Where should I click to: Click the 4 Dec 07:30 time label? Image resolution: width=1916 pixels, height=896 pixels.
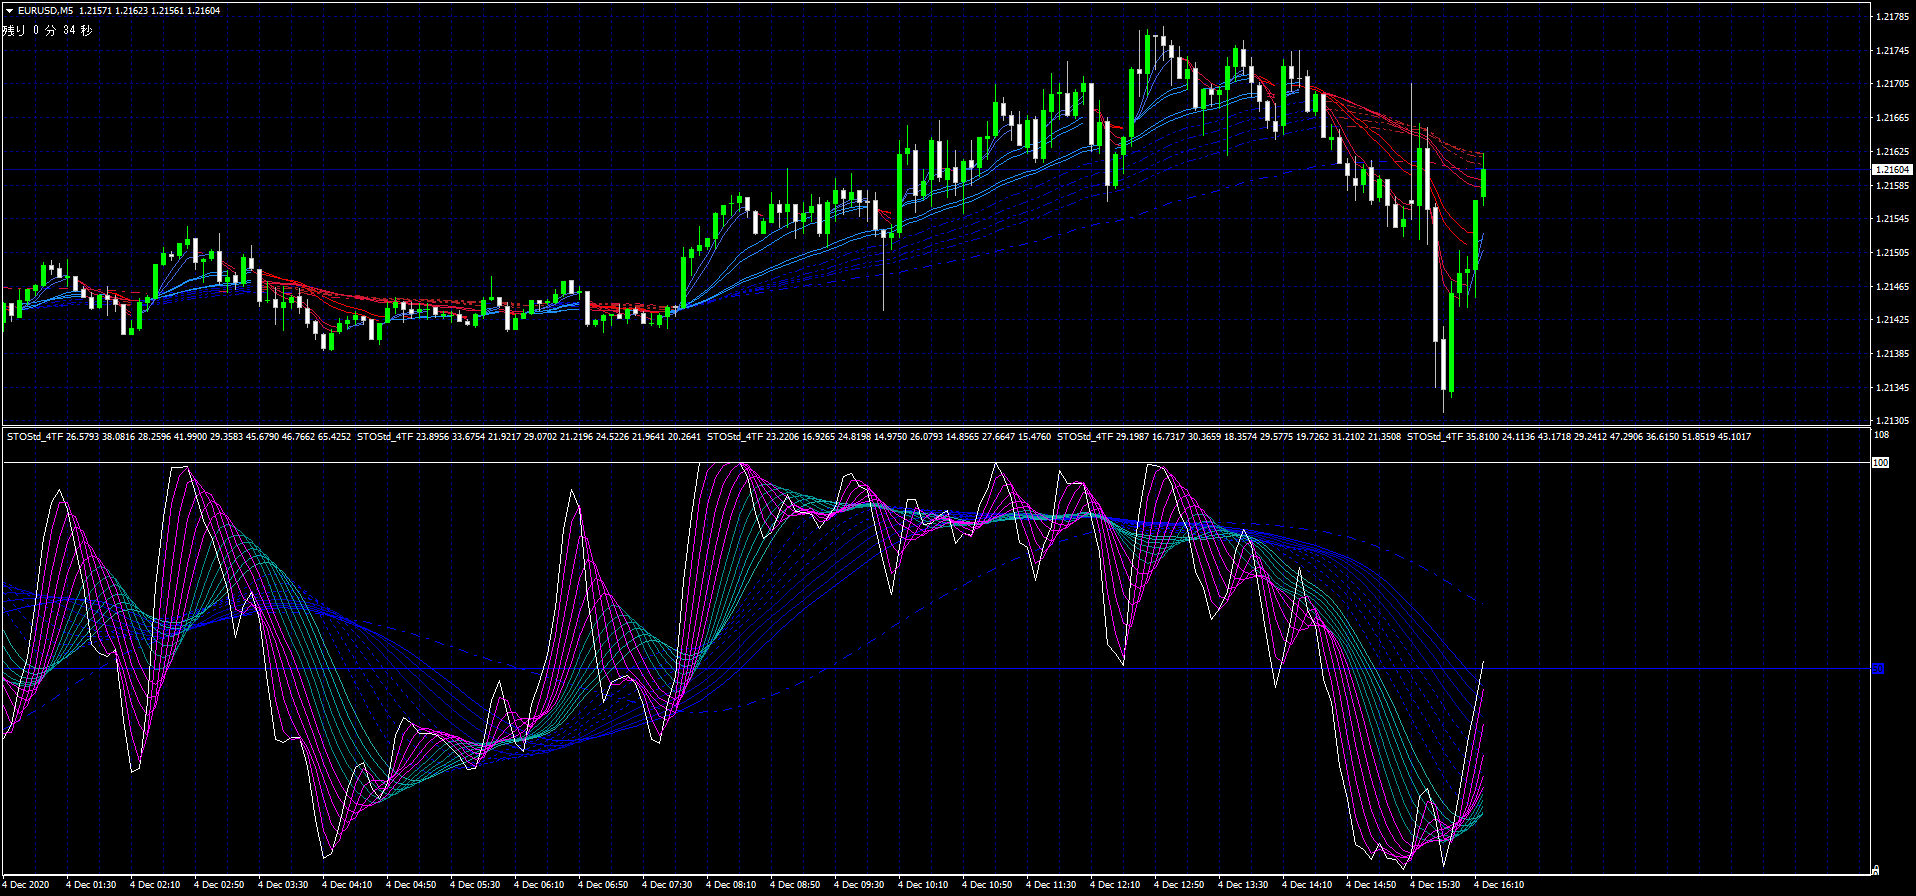(667, 885)
